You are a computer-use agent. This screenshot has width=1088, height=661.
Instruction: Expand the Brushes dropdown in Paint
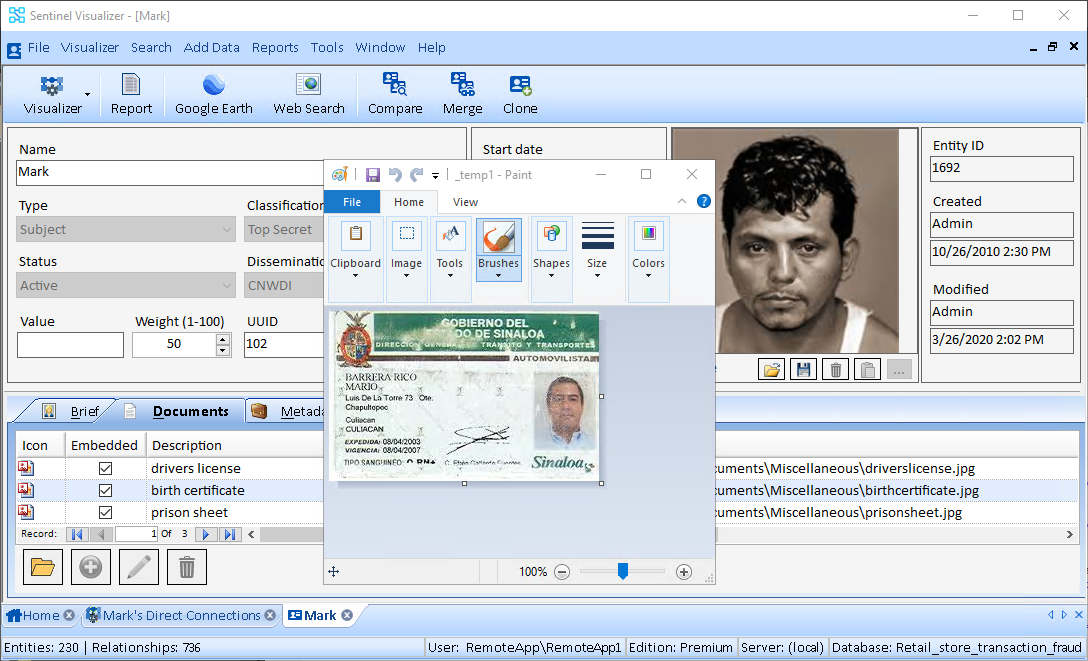point(498,274)
